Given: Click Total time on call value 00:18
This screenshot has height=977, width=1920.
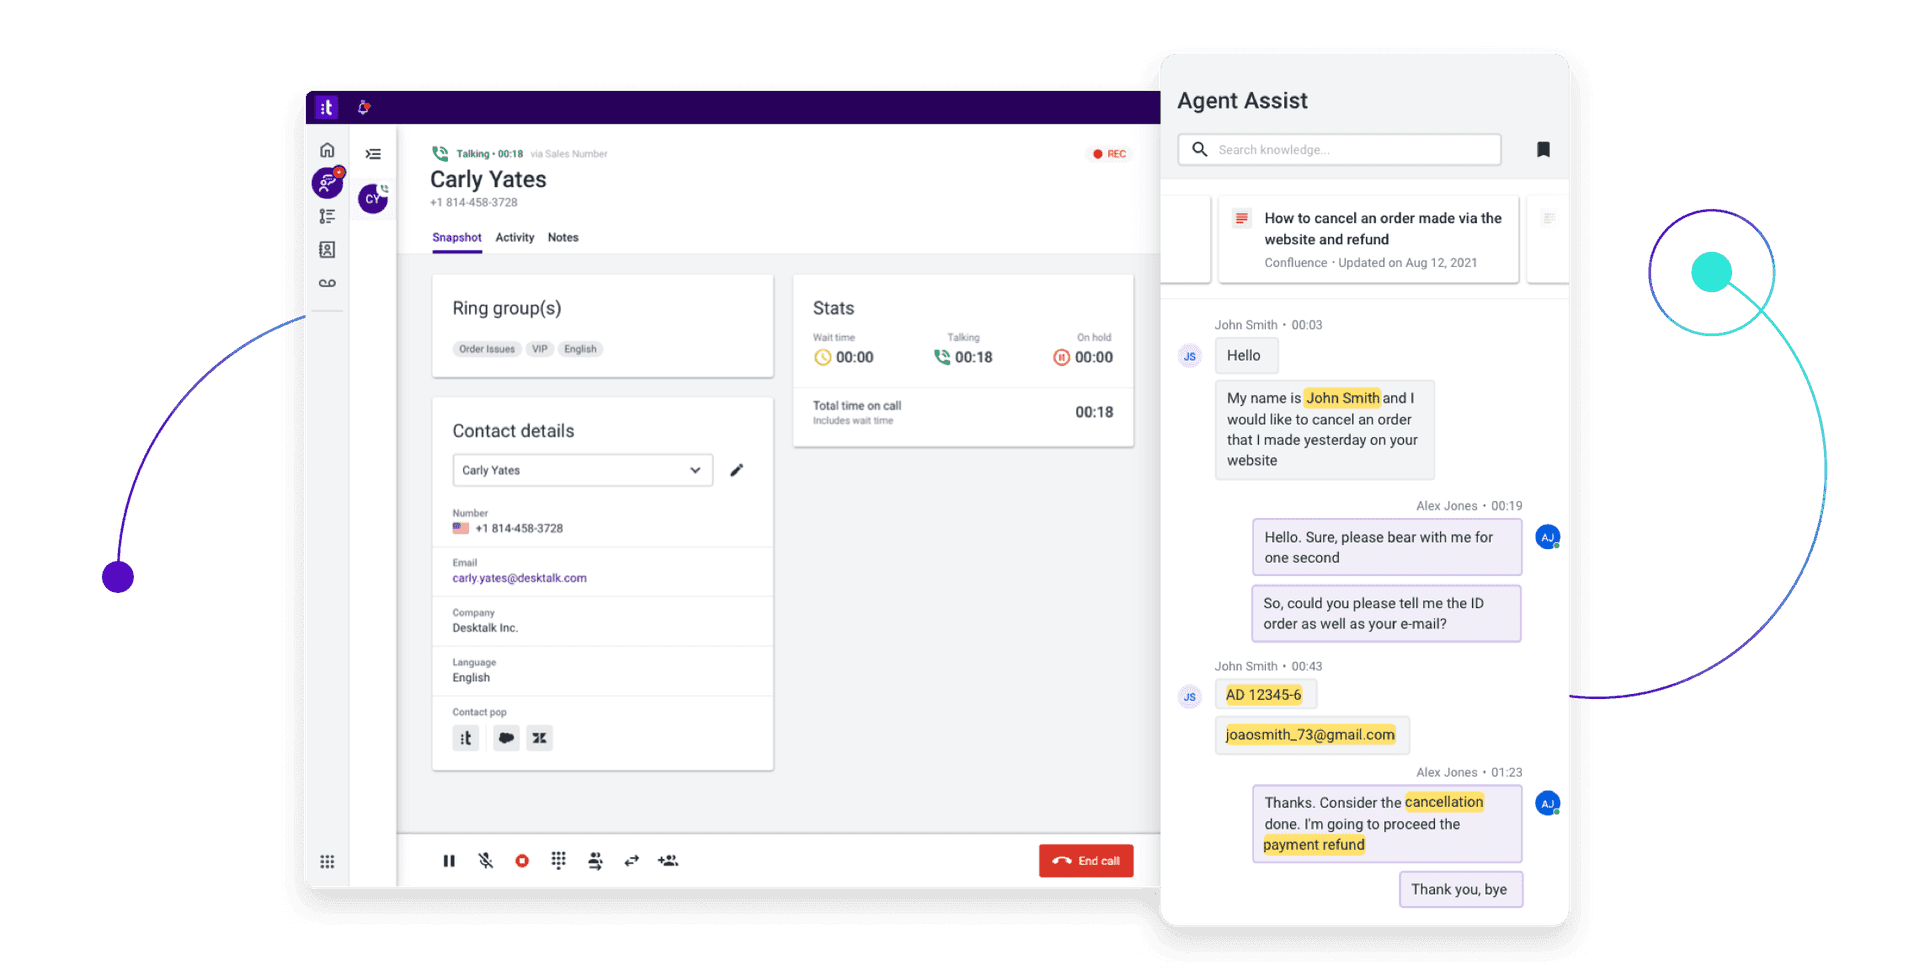Looking at the screenshot, I should (x=1094, y=412).
